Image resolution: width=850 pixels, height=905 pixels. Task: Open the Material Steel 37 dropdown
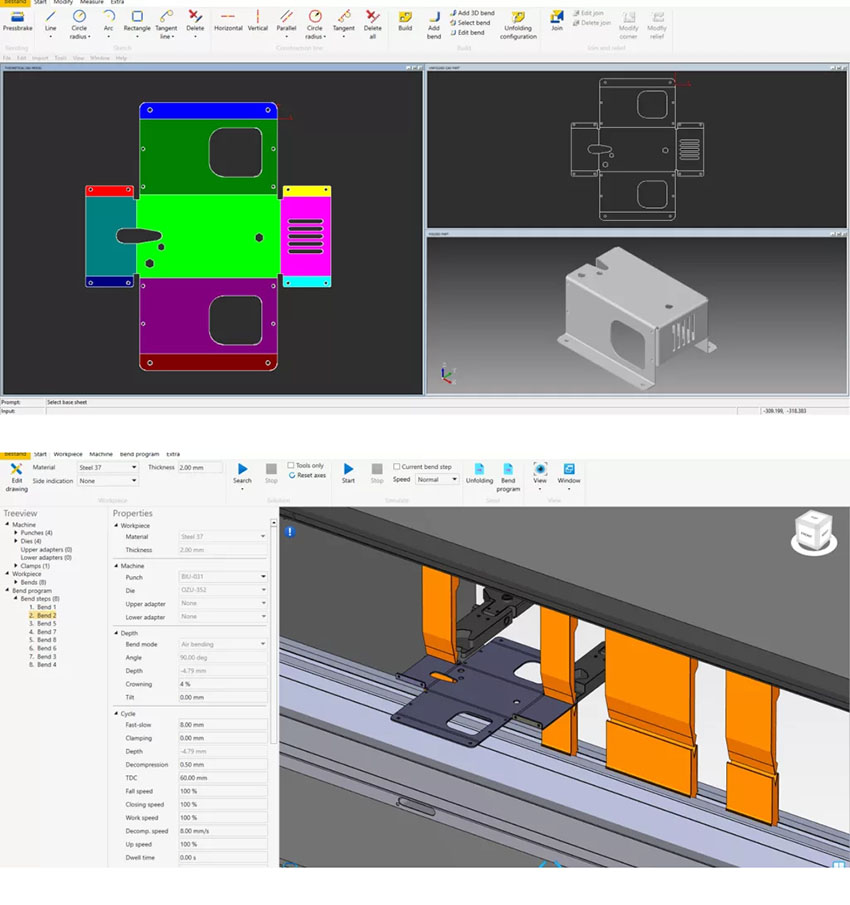[107, 467]
